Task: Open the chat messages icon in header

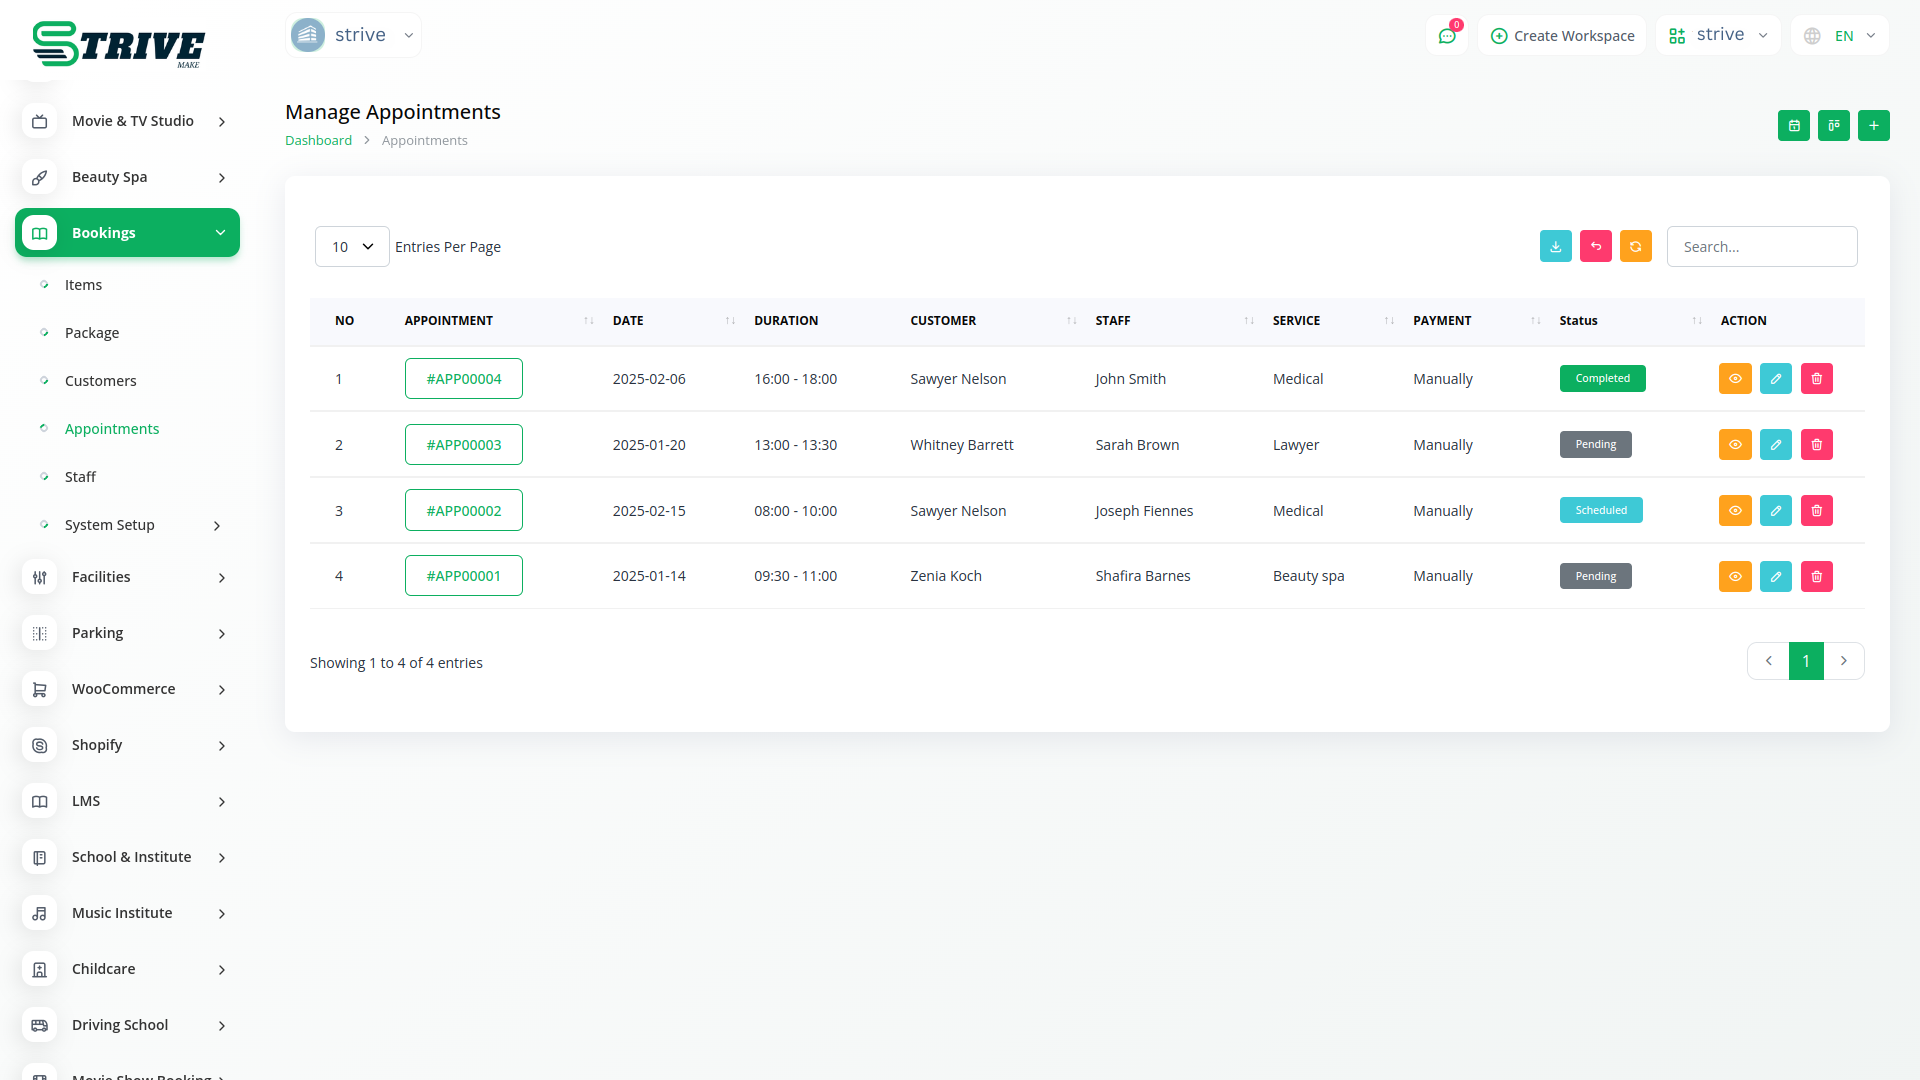Action: click(x=1446, y=36)
